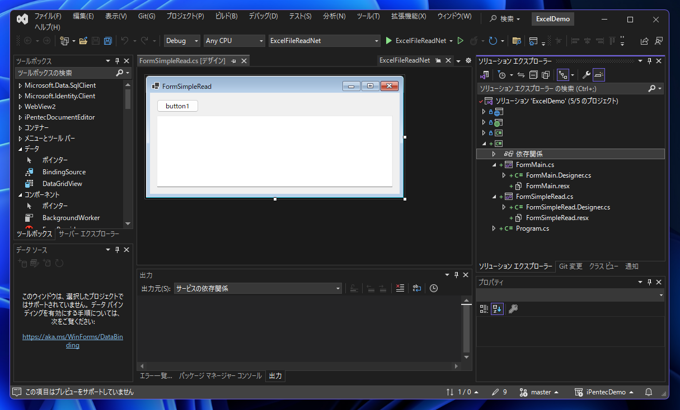Switch to the Git changes (Git 変更) tab
The image size is (680, 410).
click(570, 266)
